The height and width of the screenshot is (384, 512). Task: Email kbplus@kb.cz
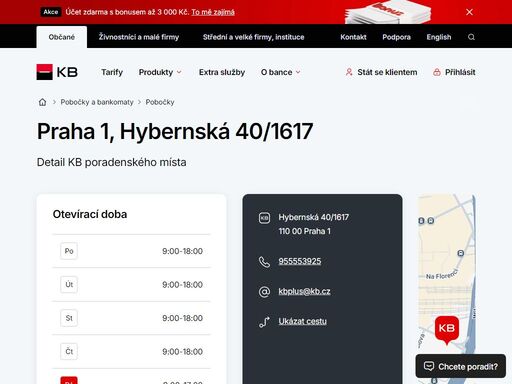tap(304, 291)
